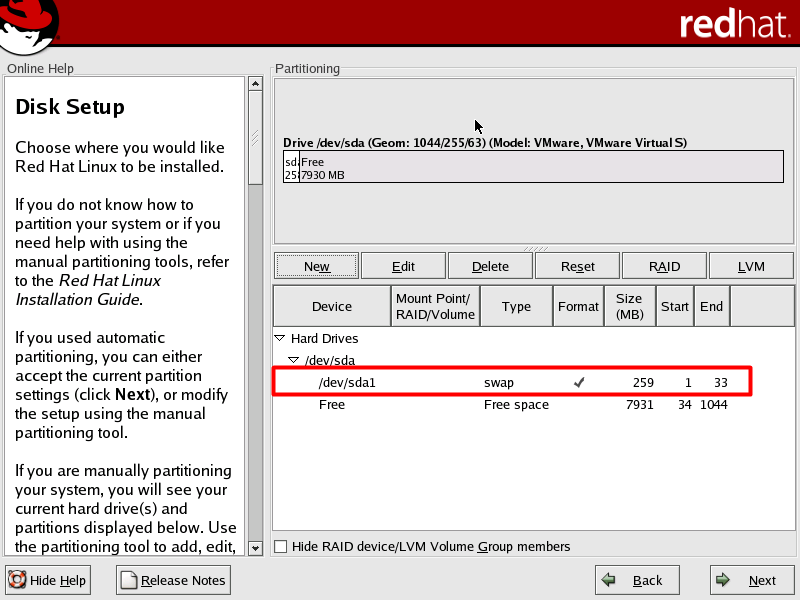
Task: Click the green left arrow Back icon
Action: pyautogui.click(x=608, y=580)
